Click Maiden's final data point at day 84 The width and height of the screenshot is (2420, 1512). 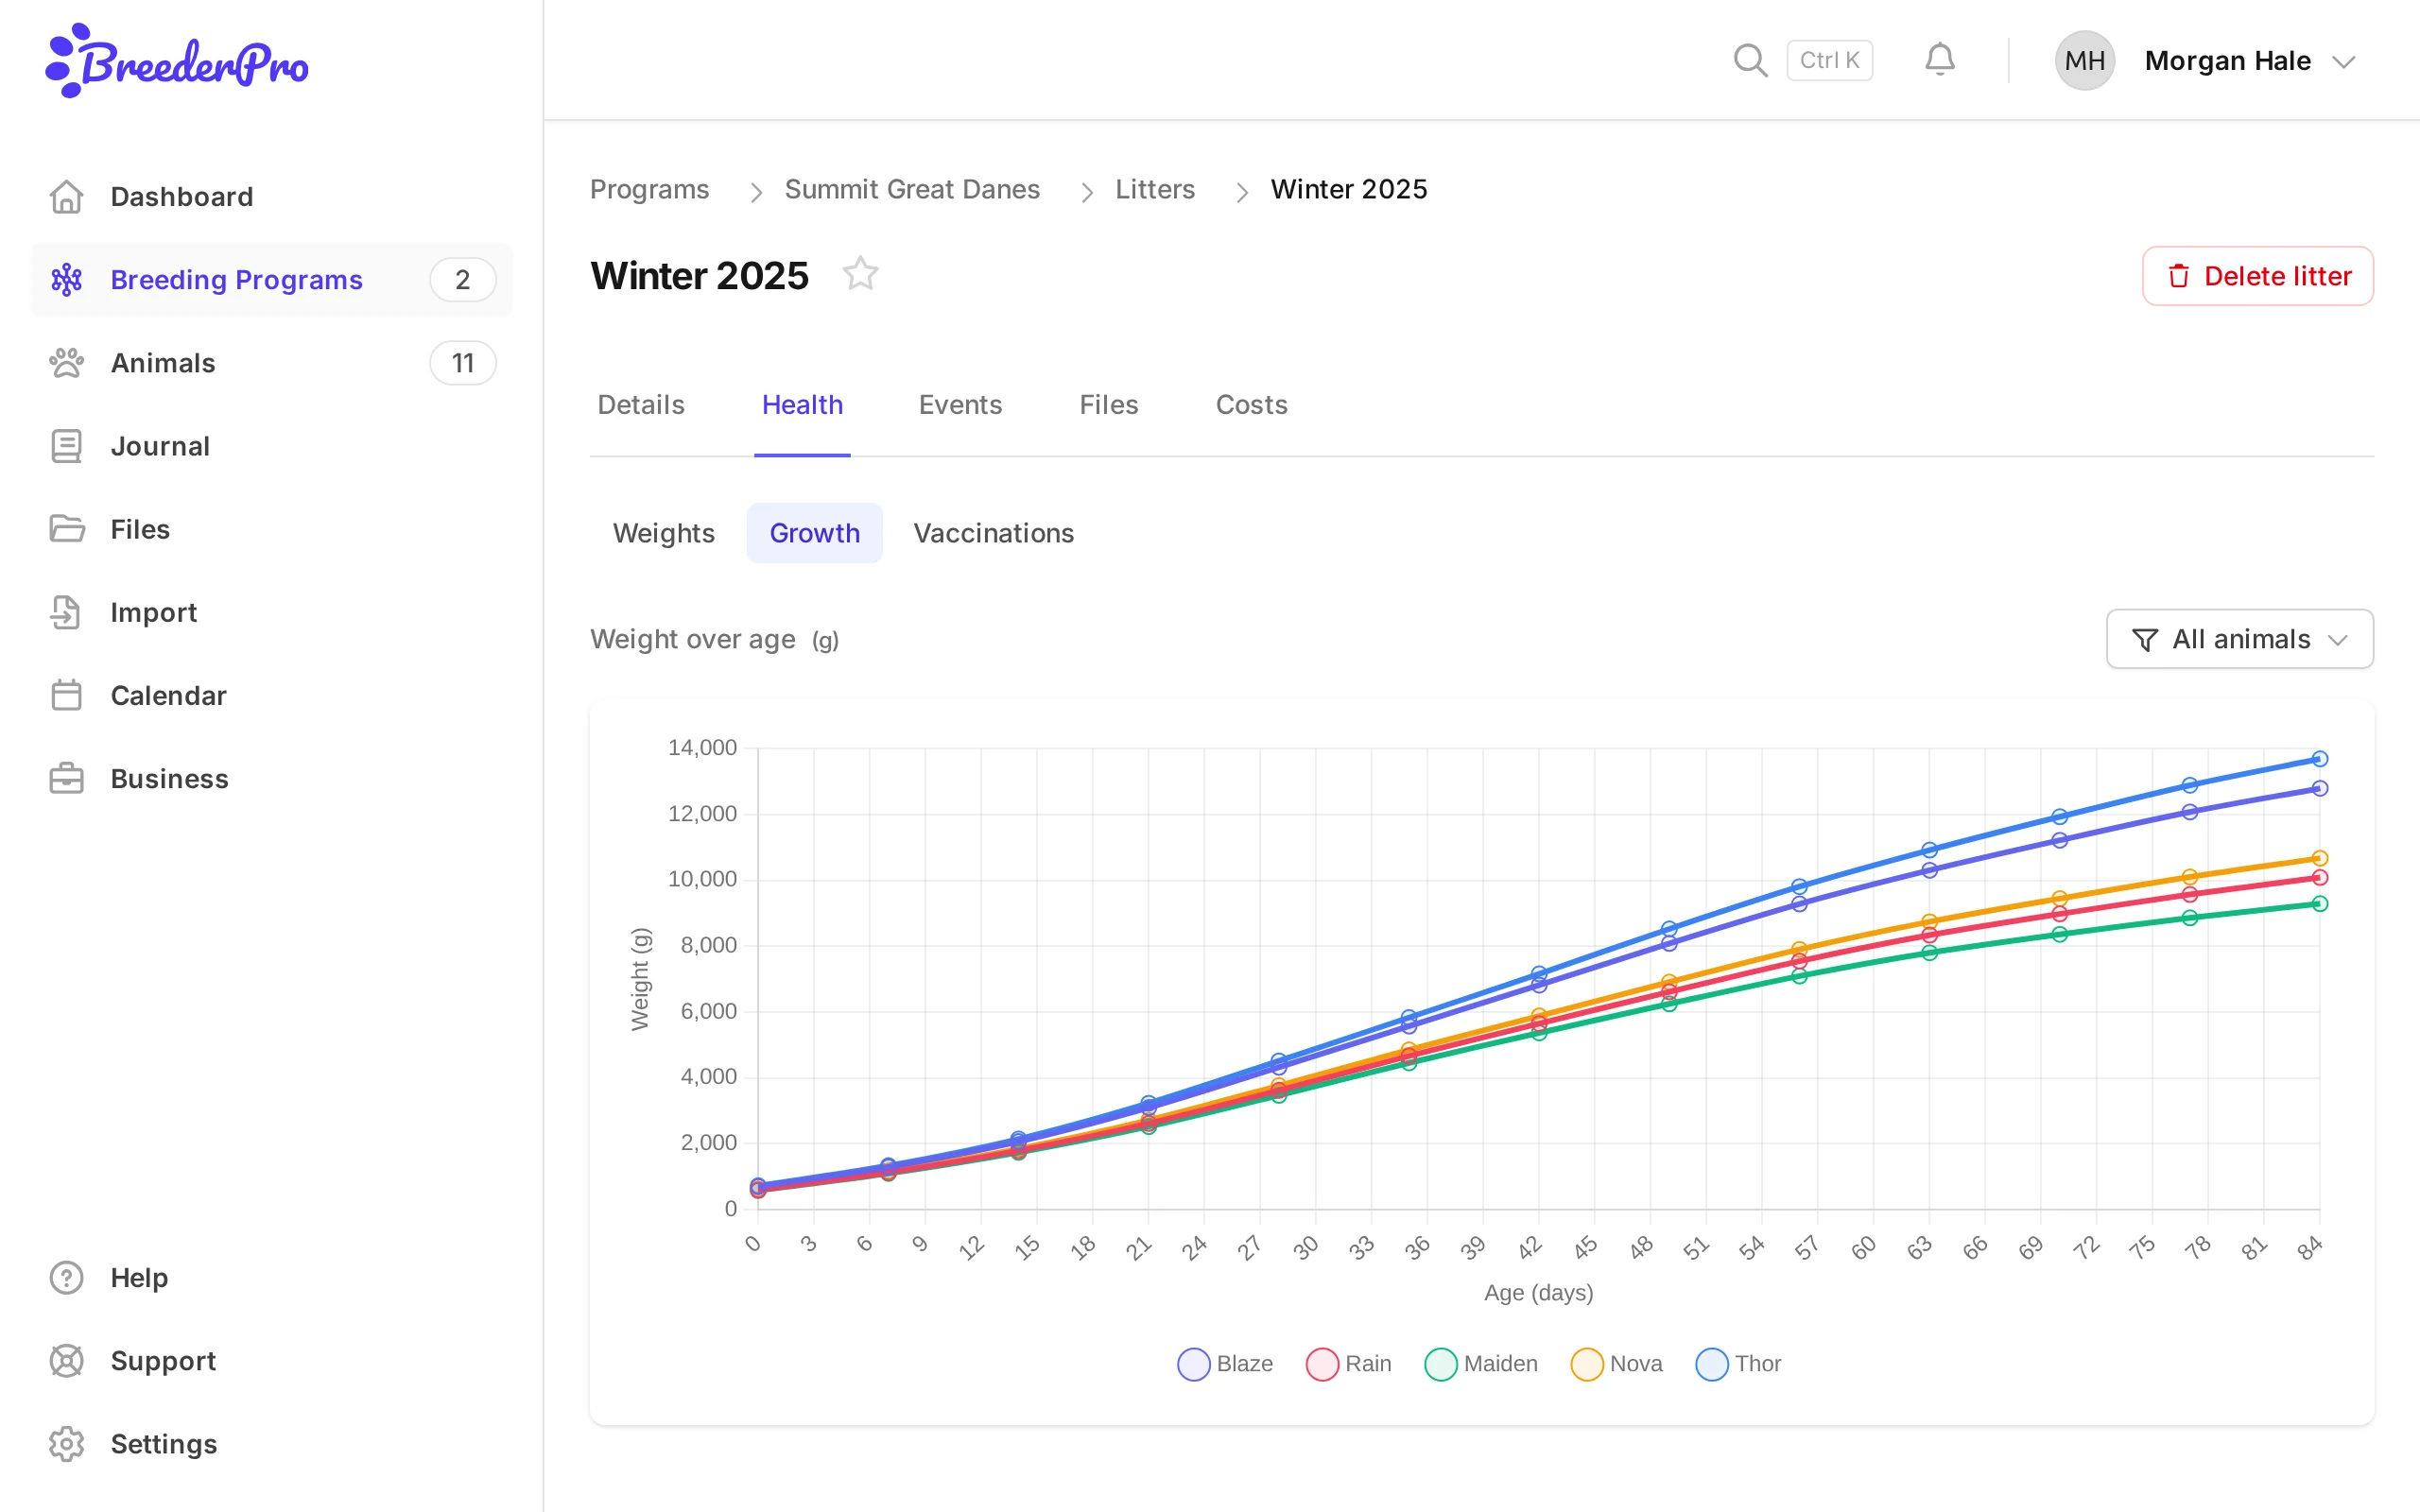2319,904
